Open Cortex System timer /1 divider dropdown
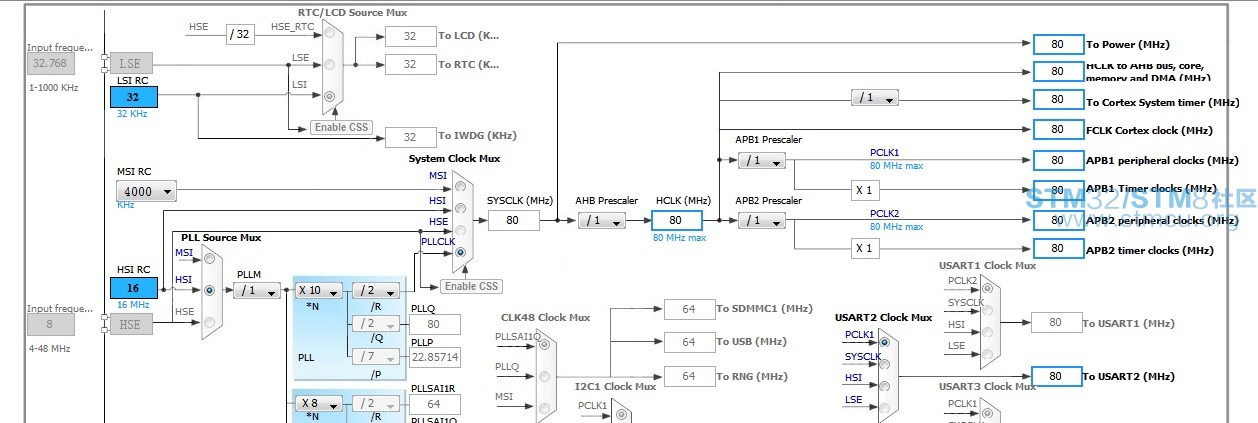The height and width of the screenshot is (423, 1258). pyautogui.click(x=875, y=97)
